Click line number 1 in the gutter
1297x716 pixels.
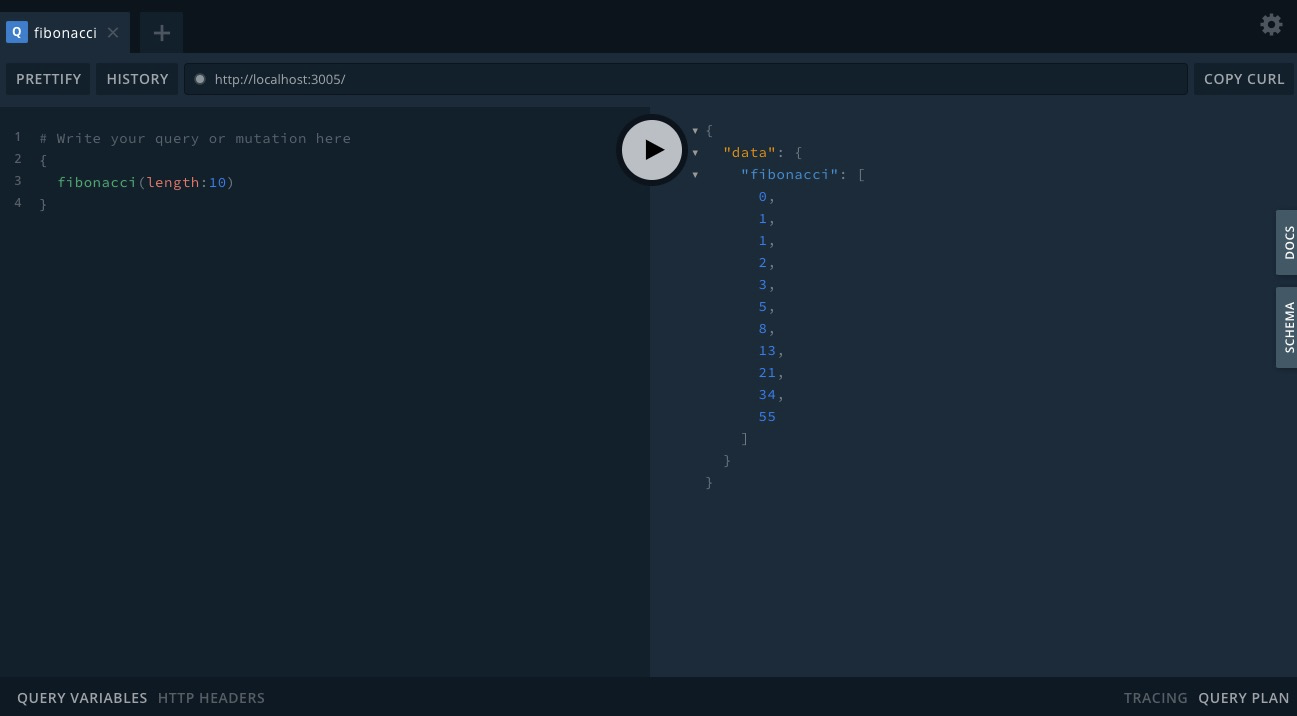(18, 137)
